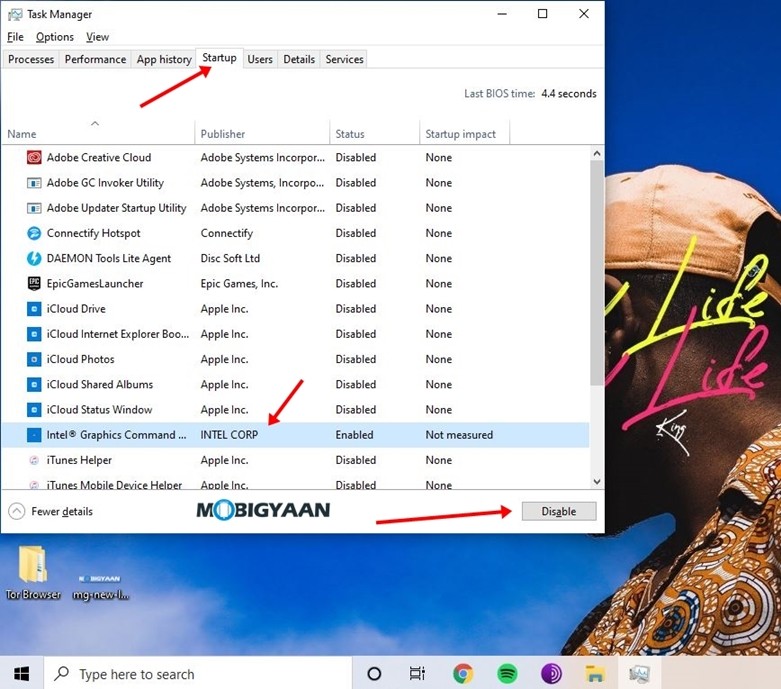The width and height of the screenshot is (781, 689).
Task: Select the "iCloud Drive" row name
Action: (76, 309)
